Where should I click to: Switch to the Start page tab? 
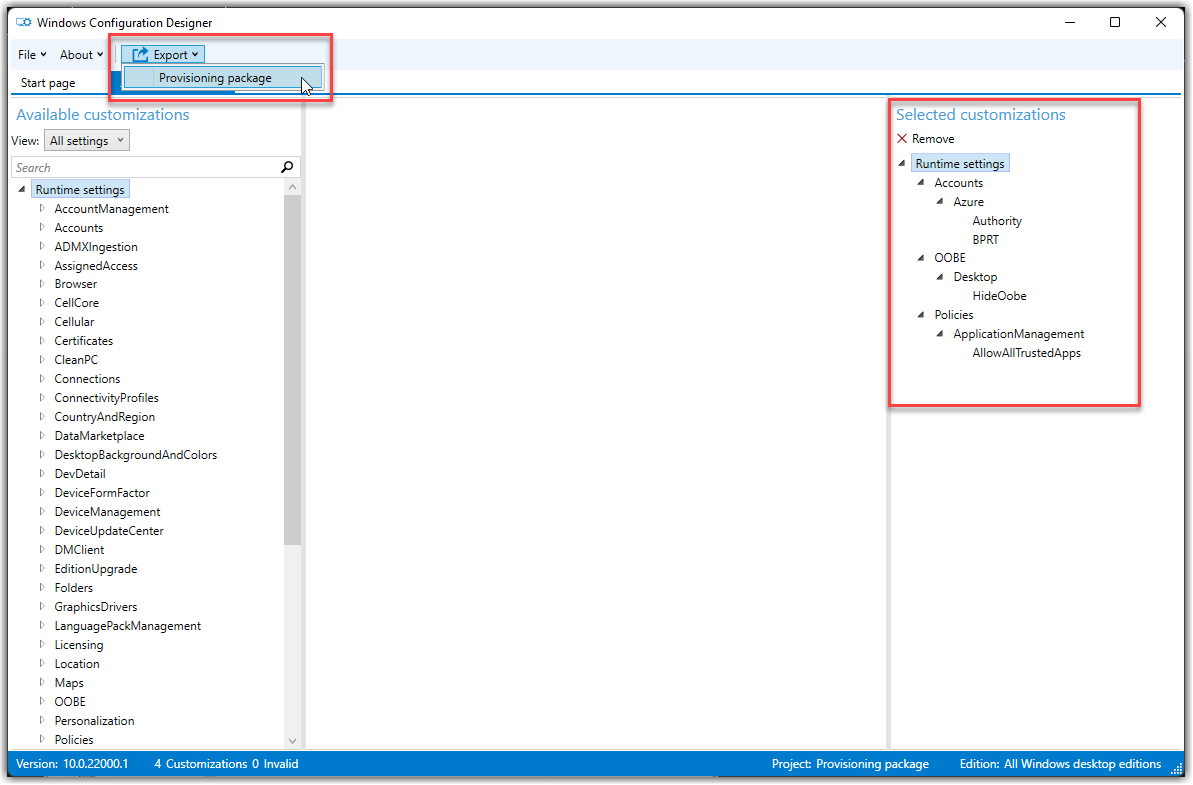[48, 83]
